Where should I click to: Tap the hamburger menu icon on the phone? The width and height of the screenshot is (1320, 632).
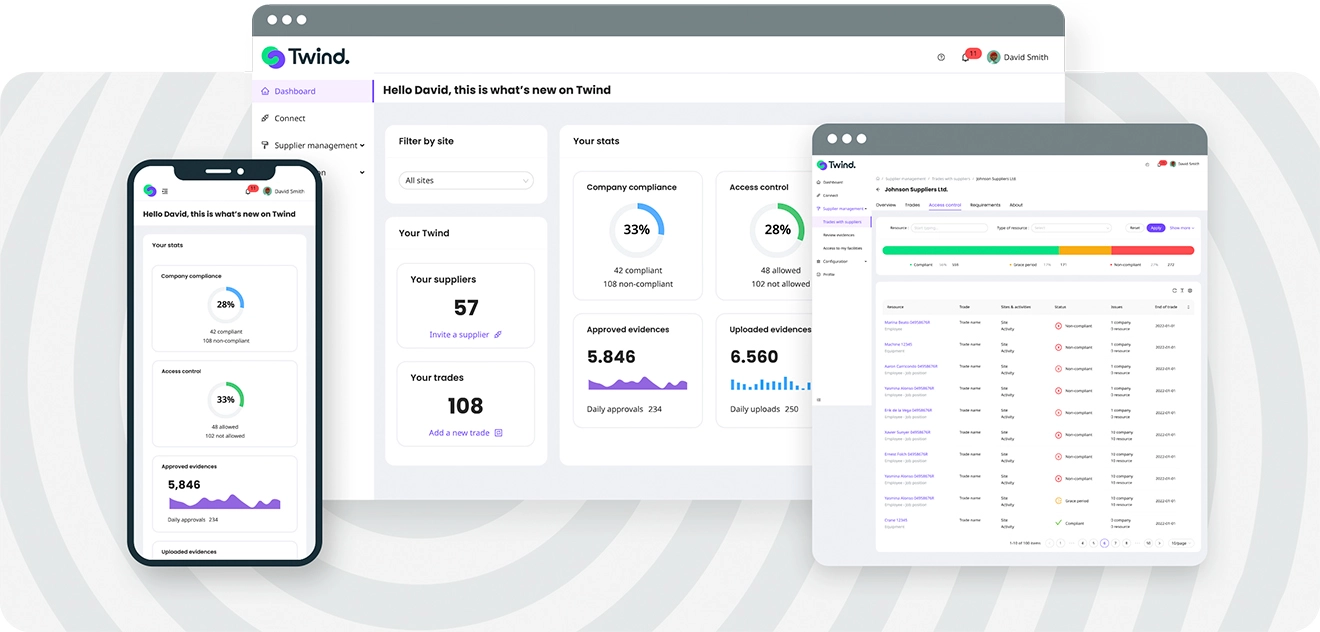(165, 191)
